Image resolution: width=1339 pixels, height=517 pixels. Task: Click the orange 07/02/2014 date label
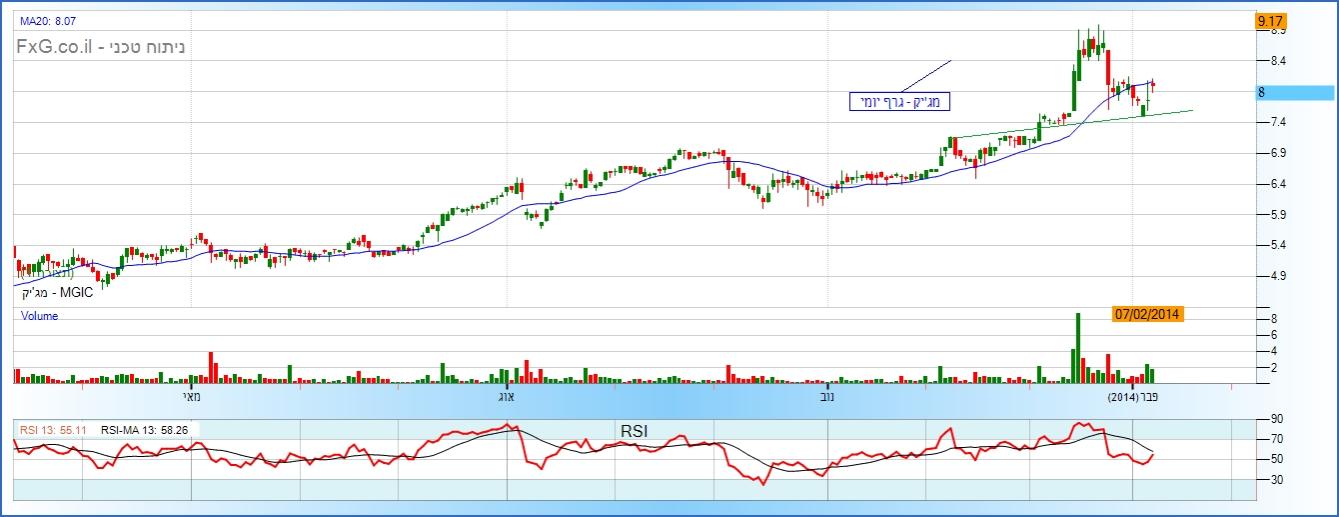tap(1148, 314)
